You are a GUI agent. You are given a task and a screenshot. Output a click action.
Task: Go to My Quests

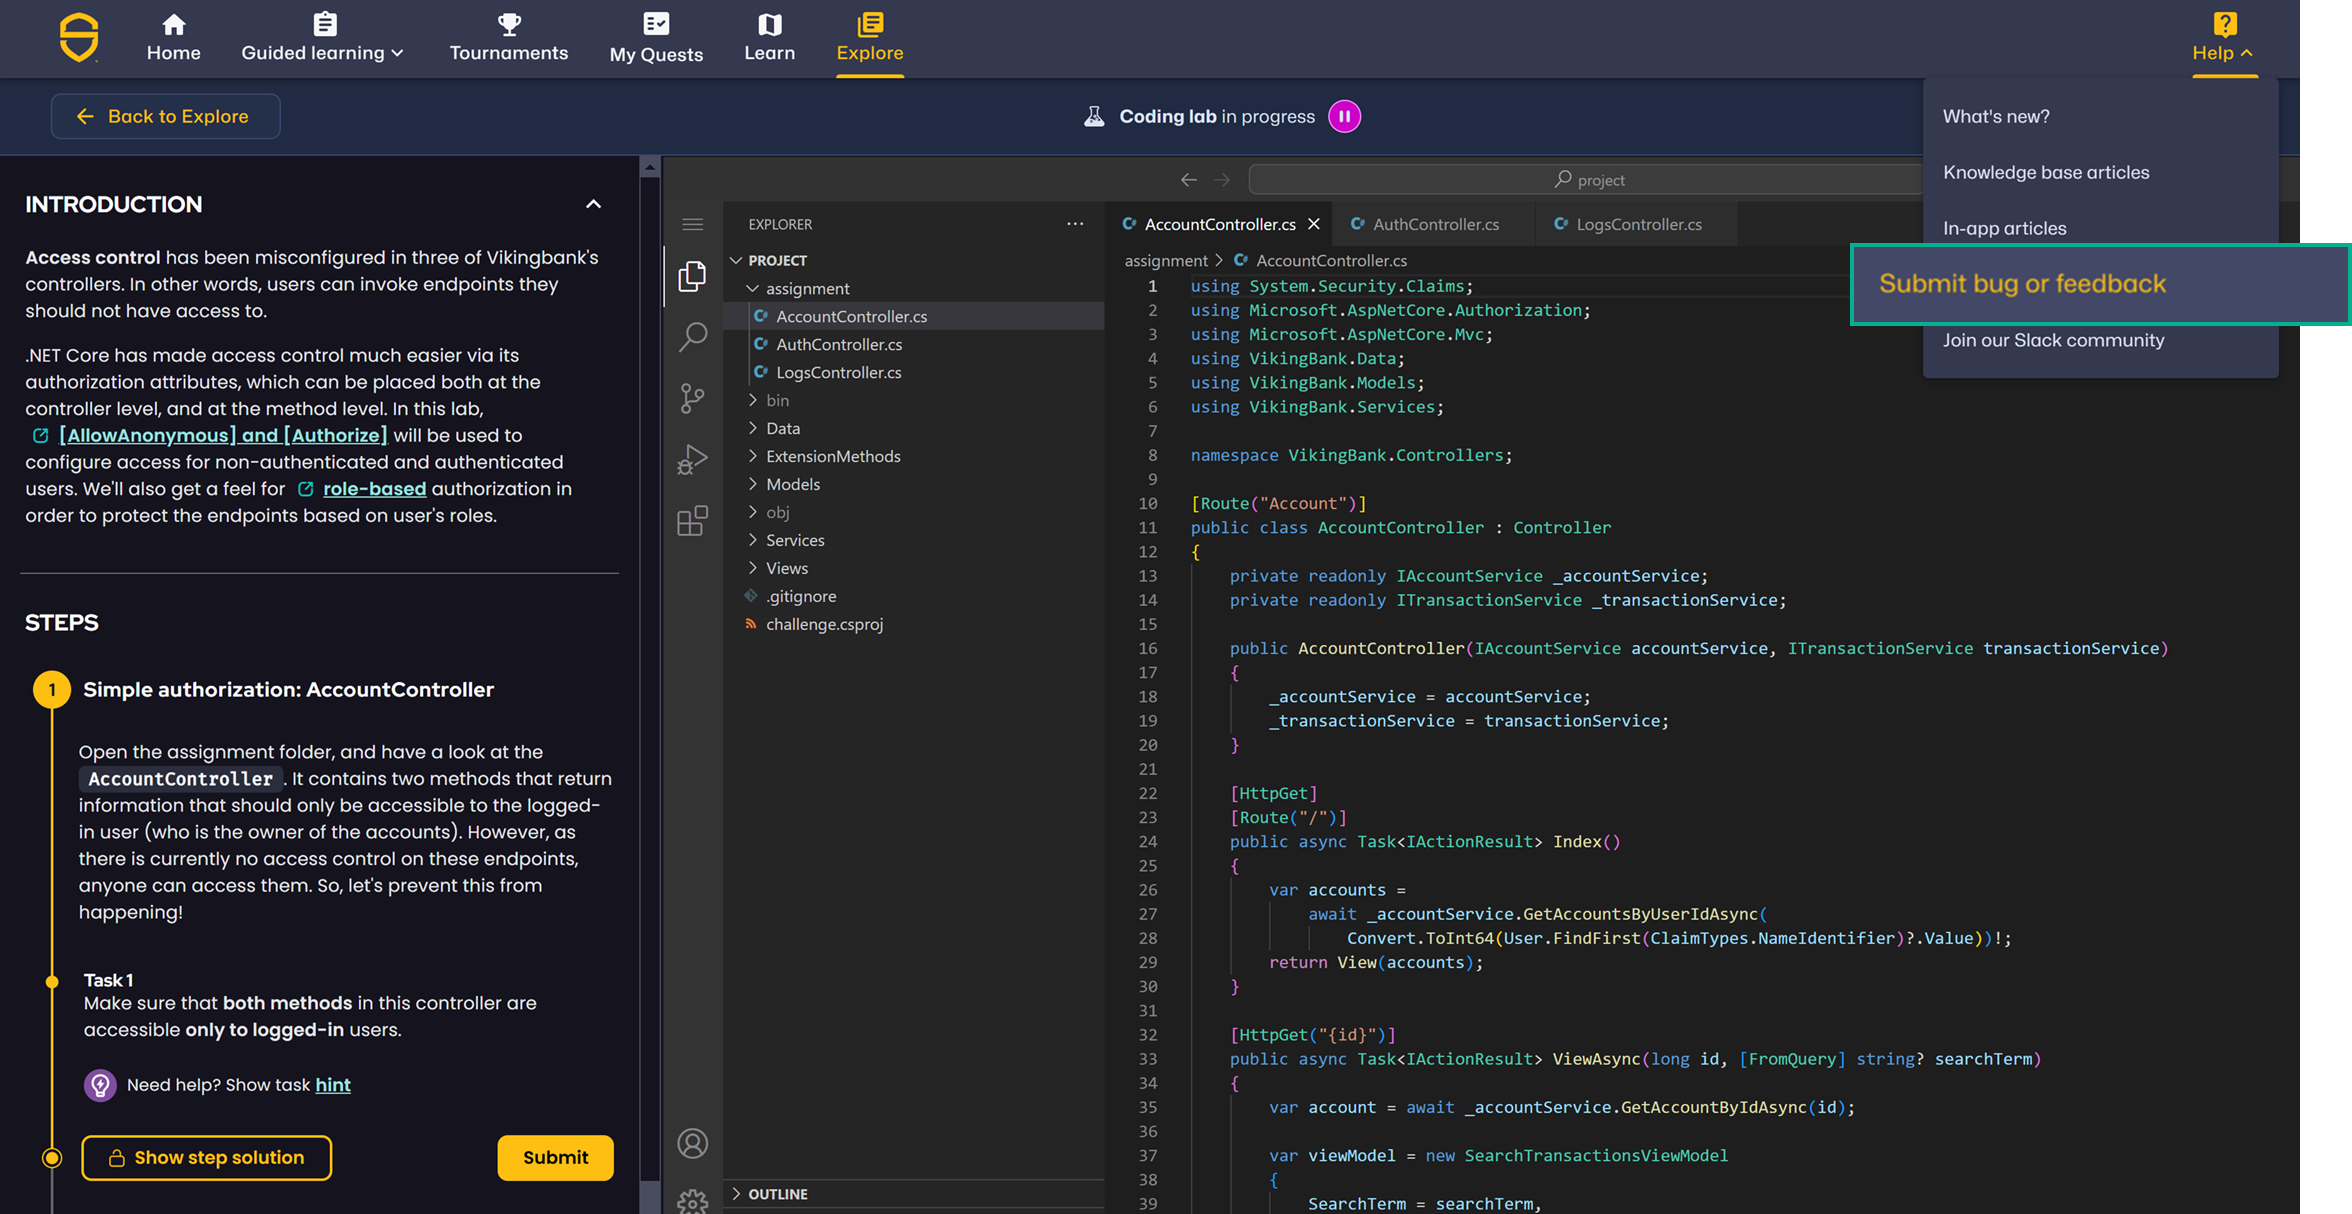click(x=656, y=38)
